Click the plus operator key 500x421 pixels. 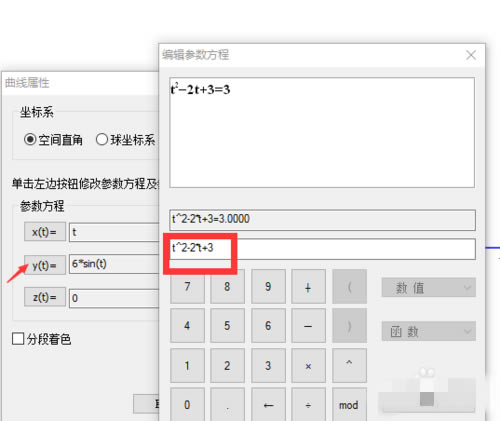308,286
